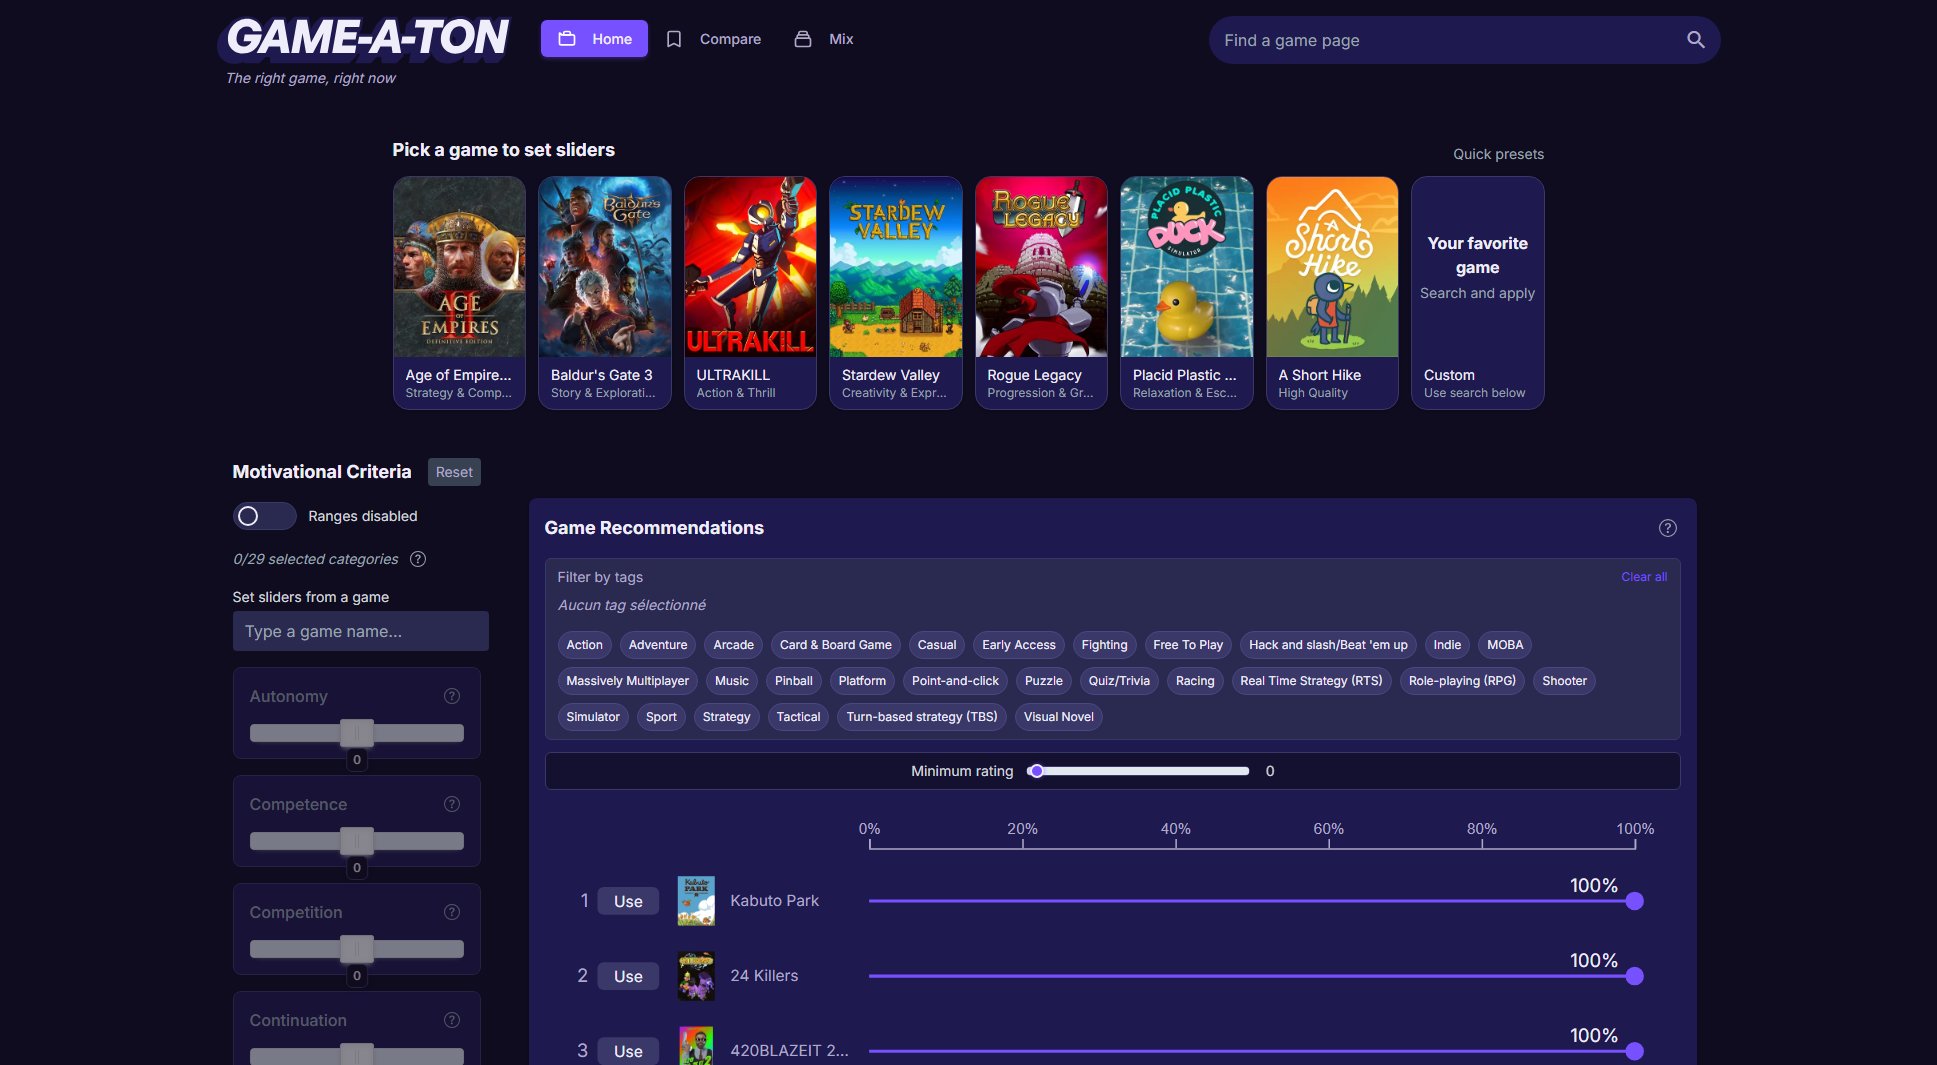Click the Competence info icon
1937x1065 pixels.
[452, 804]
